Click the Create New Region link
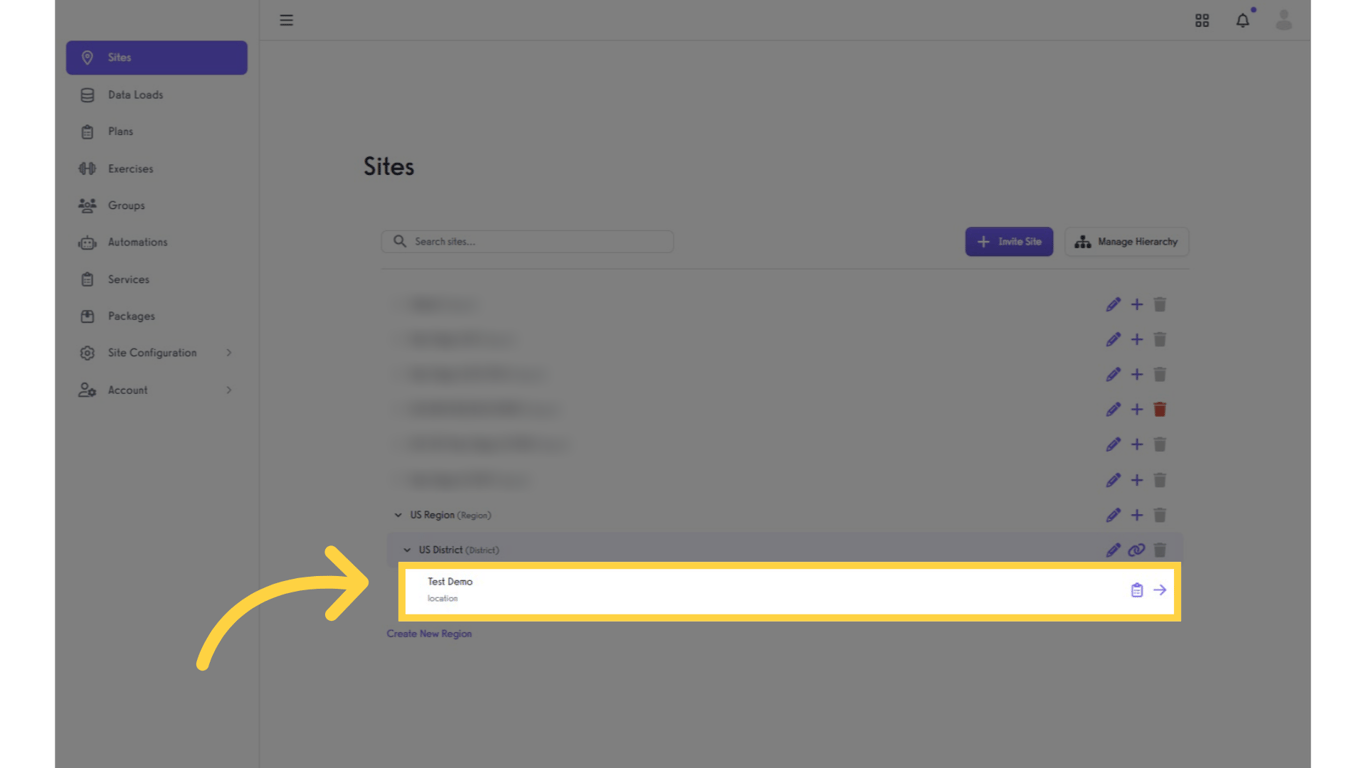 pyautogui.click(x=429, y=634)
